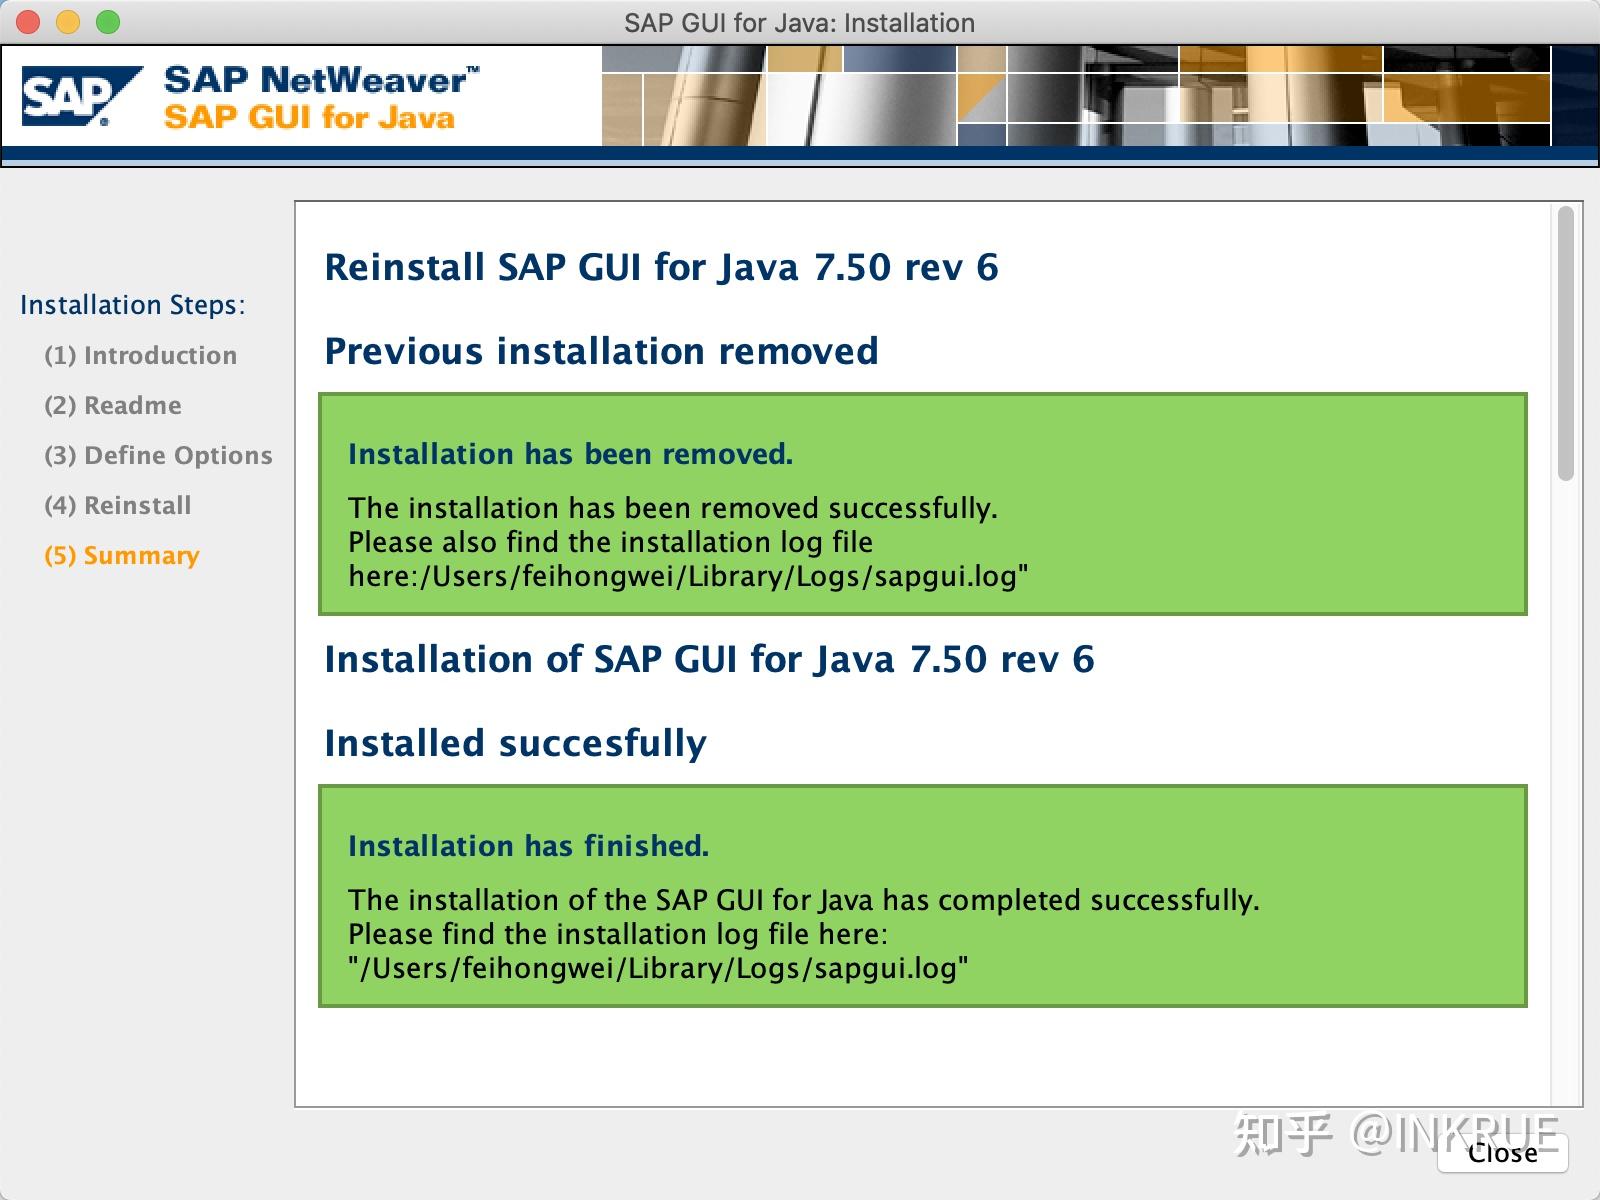Click the Close button
Image resolution: width=1600 pixels, height=1200 pixels.
[x=1502, y=1153]
